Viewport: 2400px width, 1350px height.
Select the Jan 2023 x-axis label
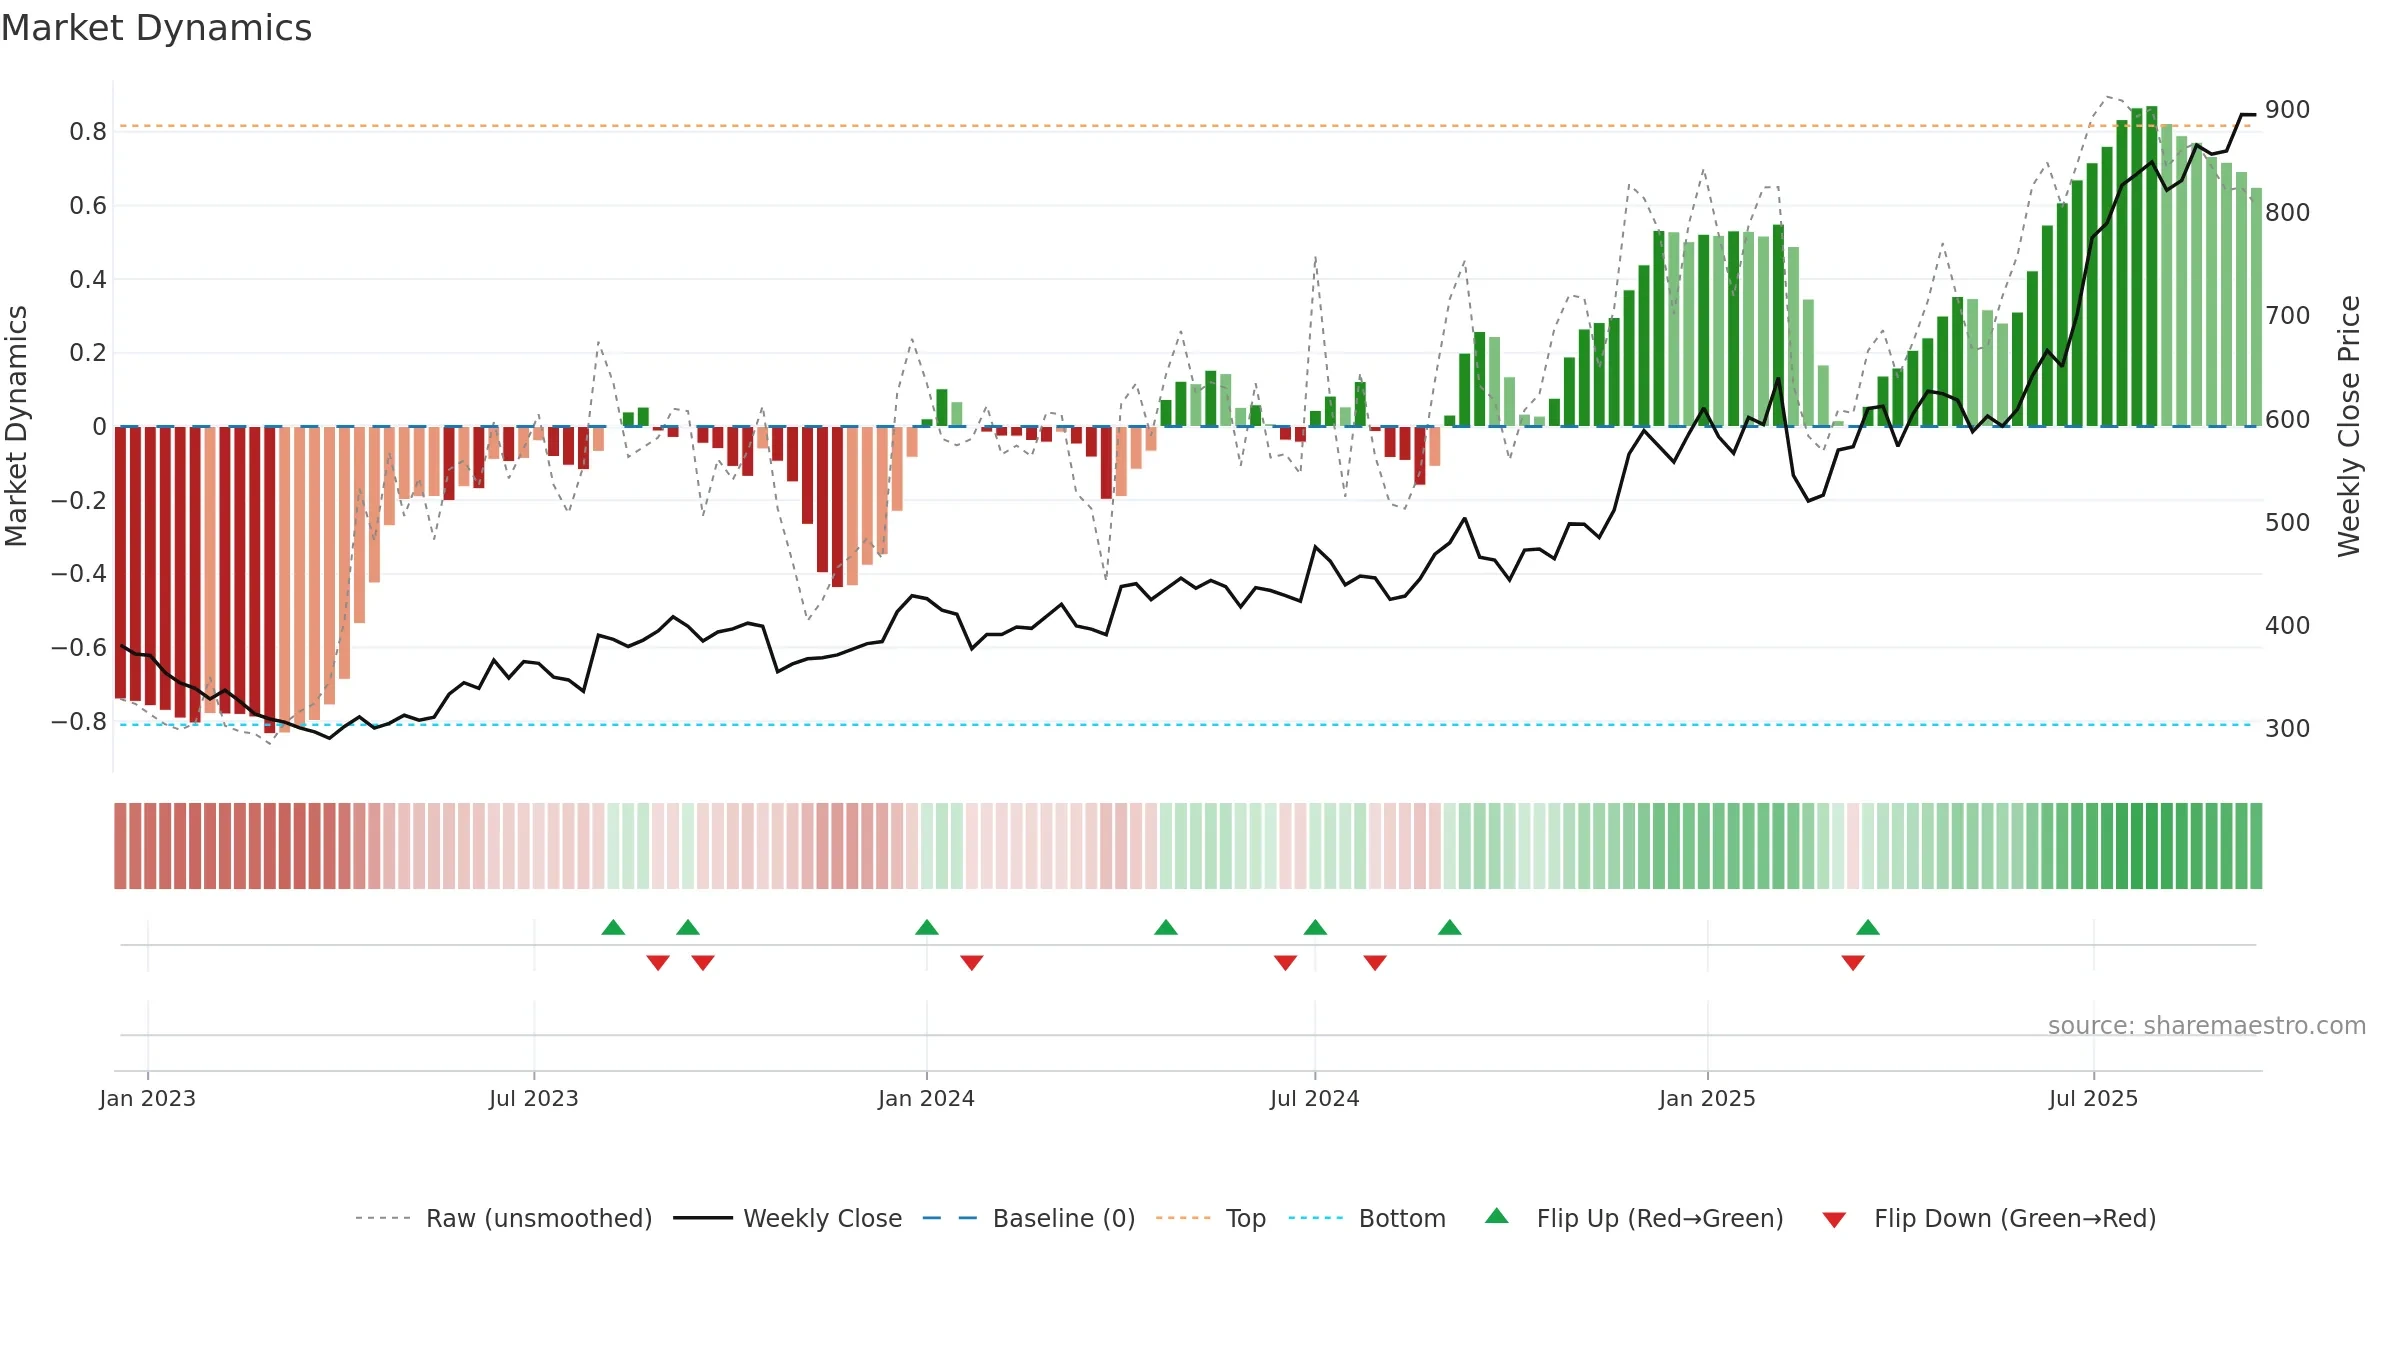[148, 1098]
